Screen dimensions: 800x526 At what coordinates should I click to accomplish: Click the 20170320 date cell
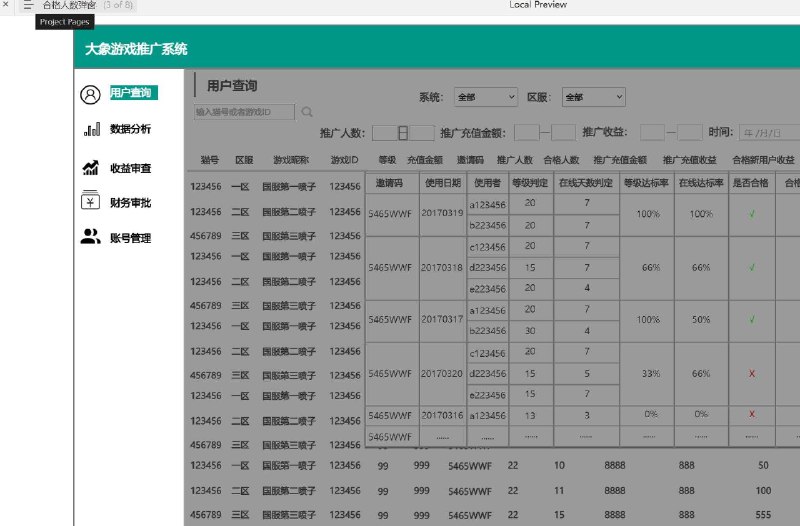pos(442,373)
